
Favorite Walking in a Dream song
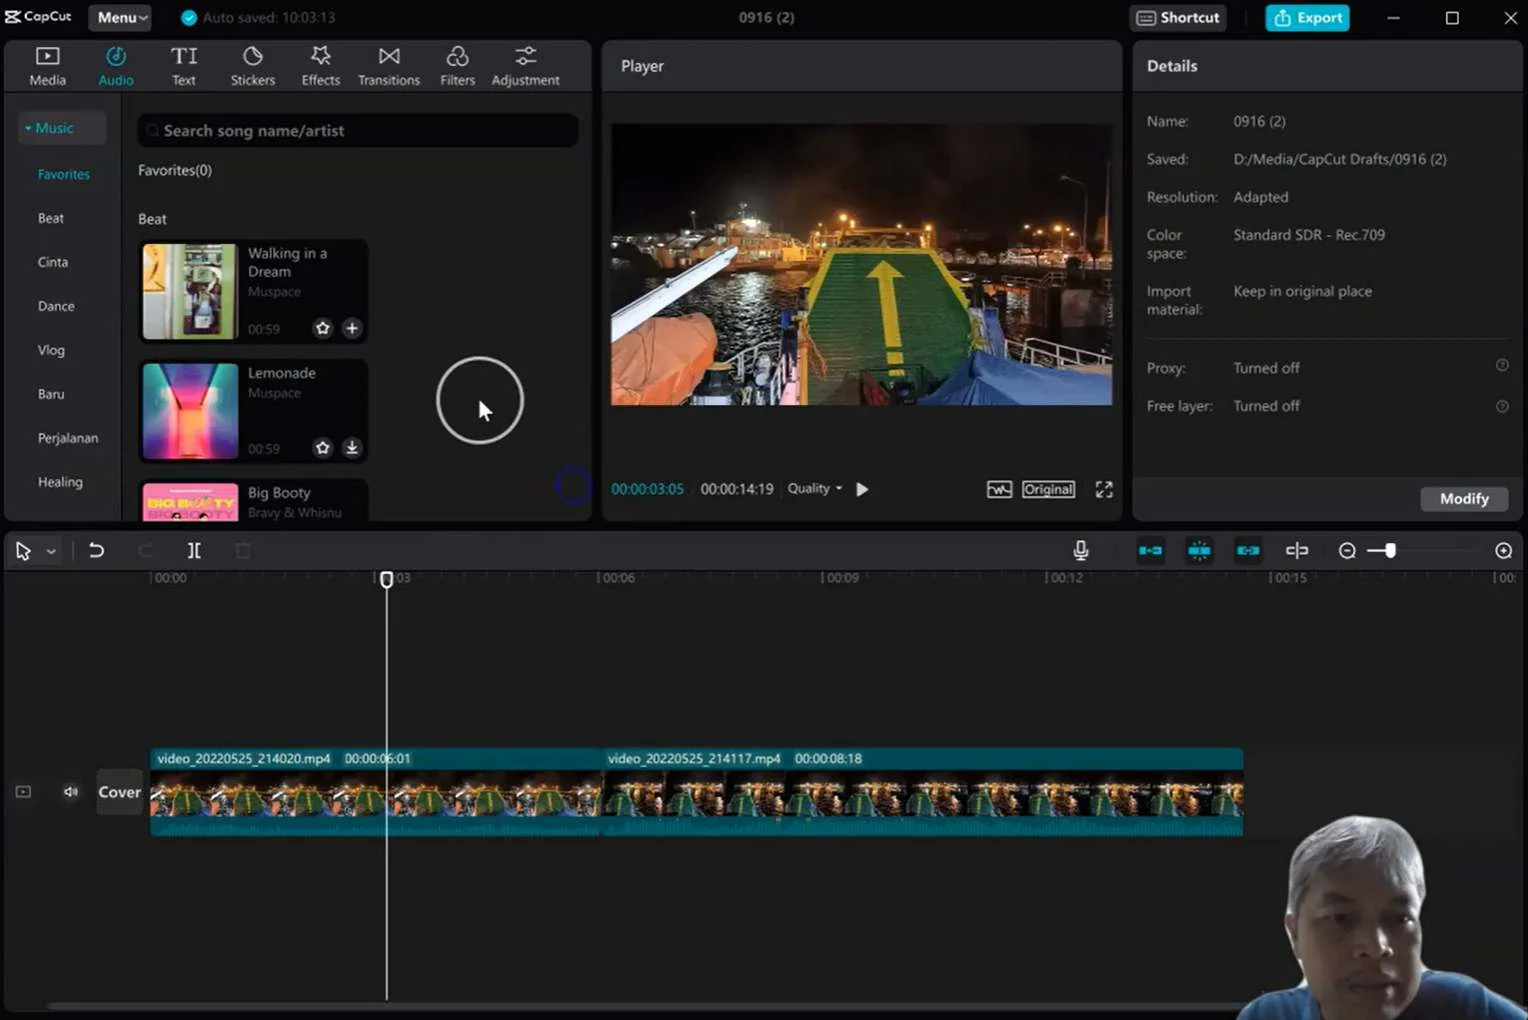tap(322, 328)
